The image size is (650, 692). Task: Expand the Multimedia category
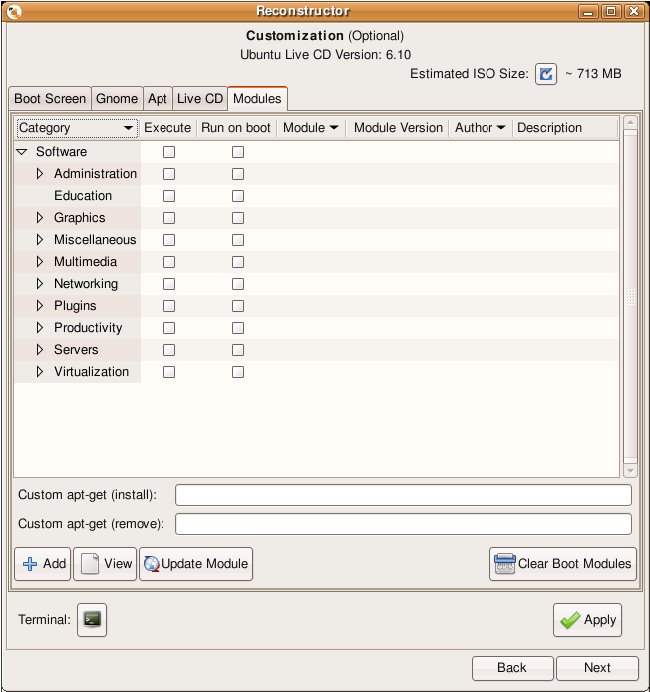[40, 262]
